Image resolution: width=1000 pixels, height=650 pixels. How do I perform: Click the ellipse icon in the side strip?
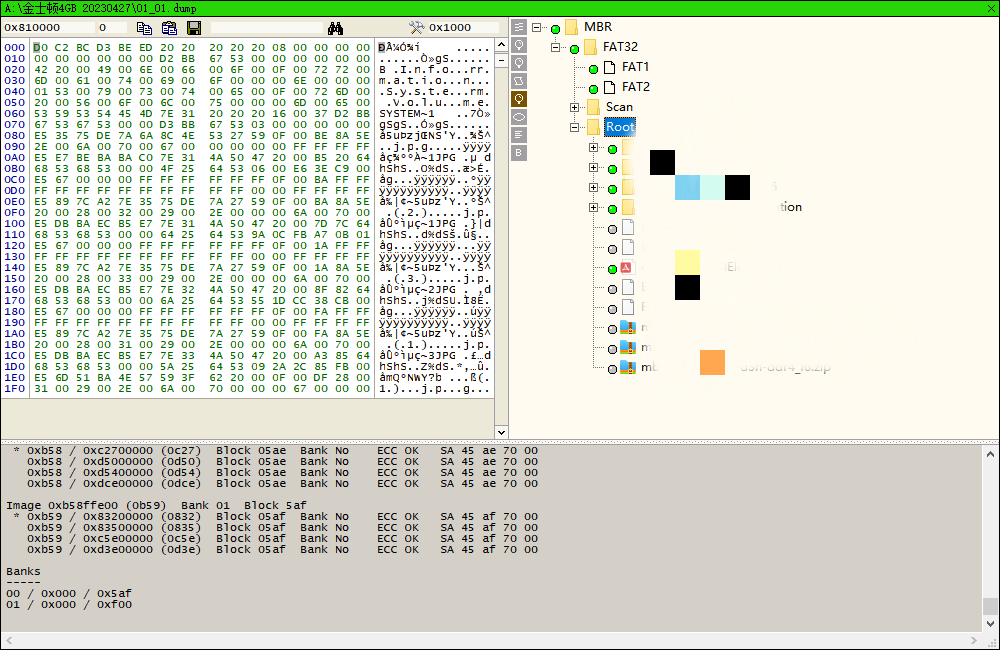[x=519, y=117]
